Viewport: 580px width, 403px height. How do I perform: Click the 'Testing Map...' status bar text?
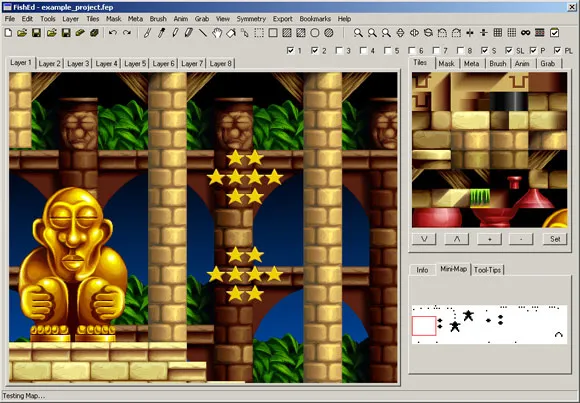tap(24, 396)
